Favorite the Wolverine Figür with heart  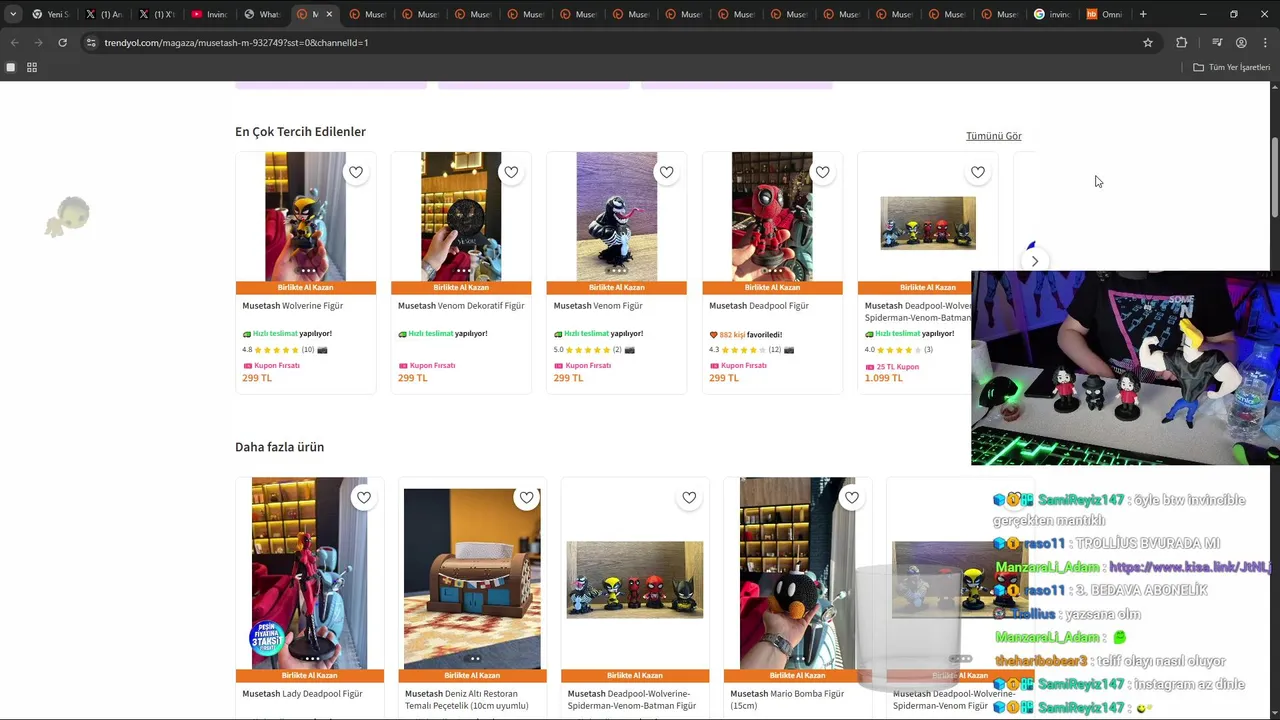[x=356, y=172]
